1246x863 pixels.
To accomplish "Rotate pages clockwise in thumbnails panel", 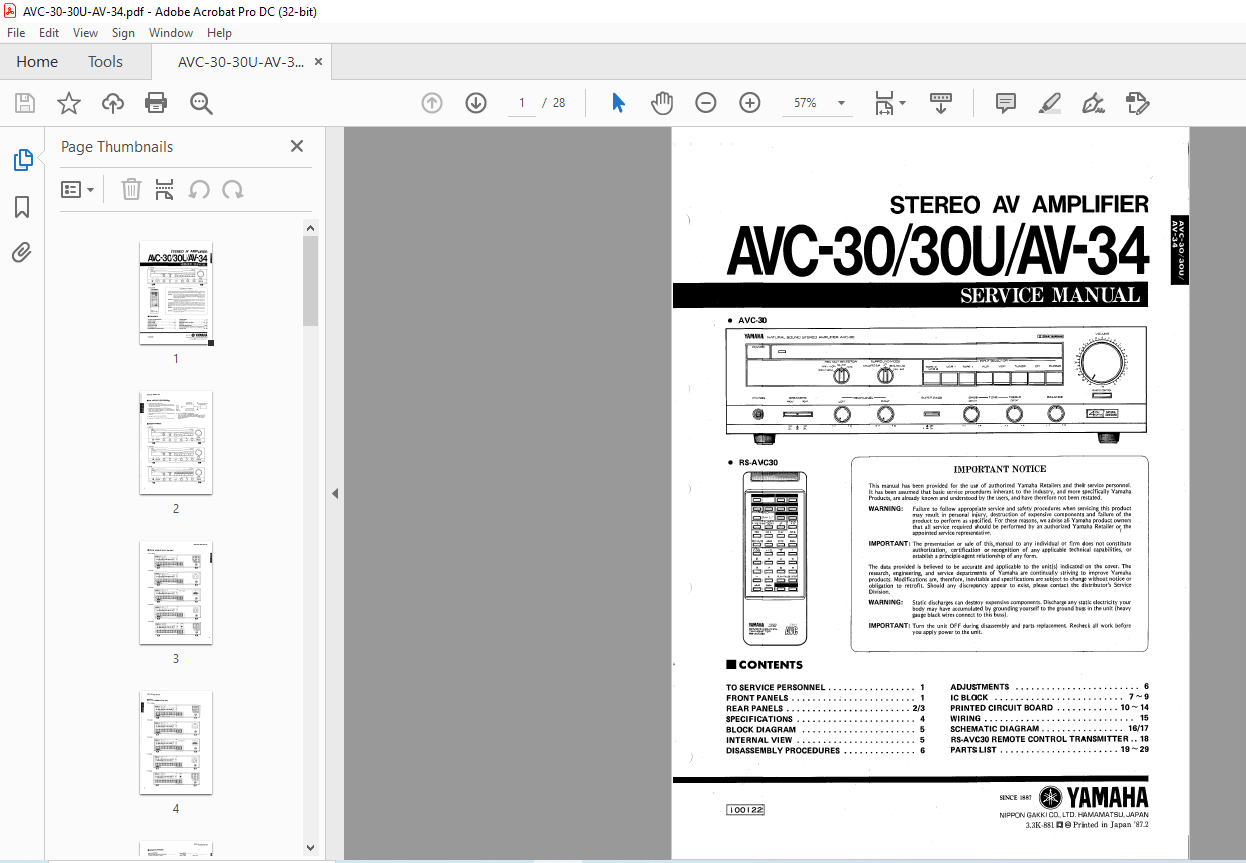I will point(233,189).
